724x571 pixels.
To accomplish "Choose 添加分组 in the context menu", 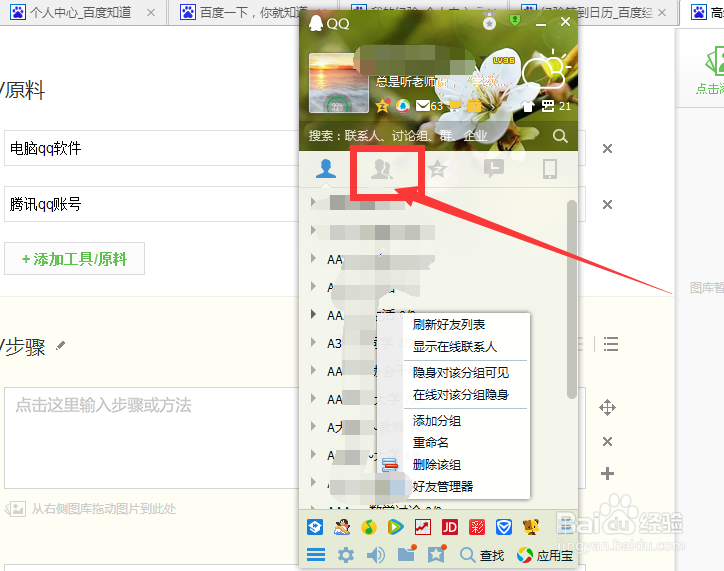I will click(x=437, y=421).
